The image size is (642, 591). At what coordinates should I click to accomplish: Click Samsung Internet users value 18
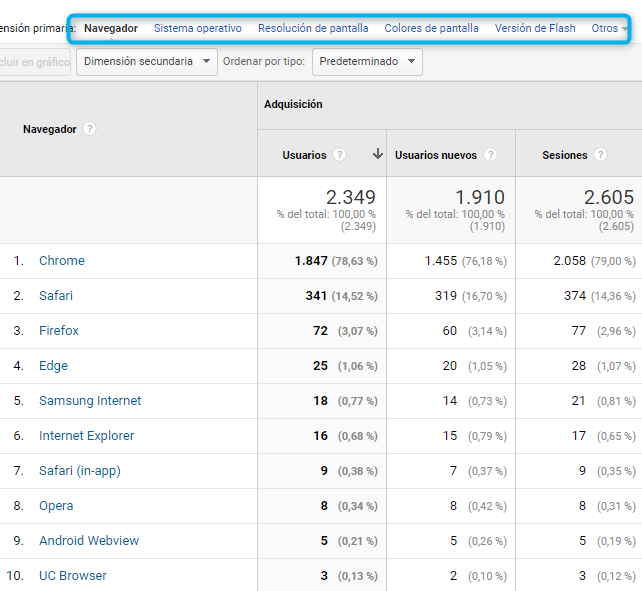(321, 401)
